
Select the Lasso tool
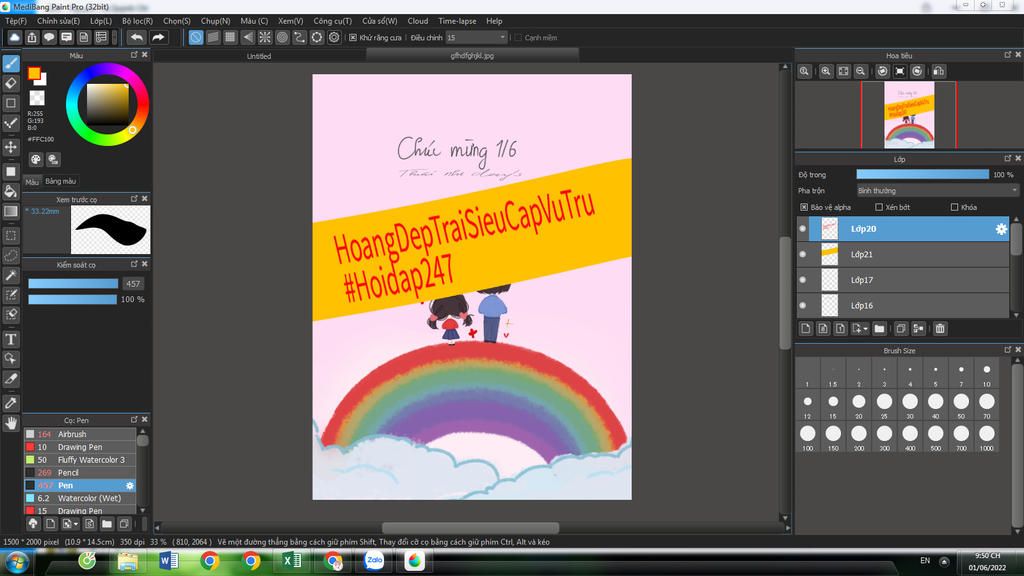click(x=11, y=255)
